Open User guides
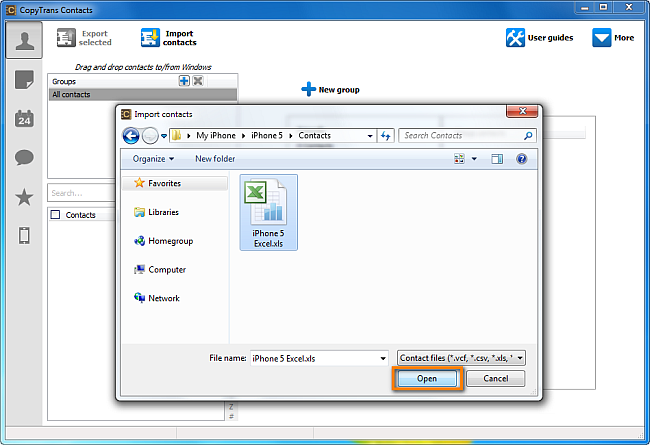 click(x=539, y=38)
